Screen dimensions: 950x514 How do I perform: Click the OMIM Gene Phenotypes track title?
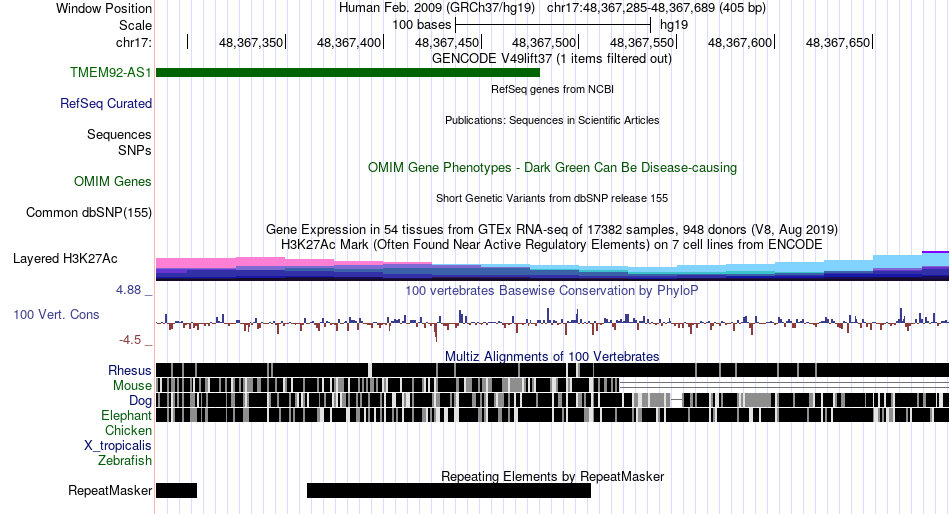tap(552, 168)
